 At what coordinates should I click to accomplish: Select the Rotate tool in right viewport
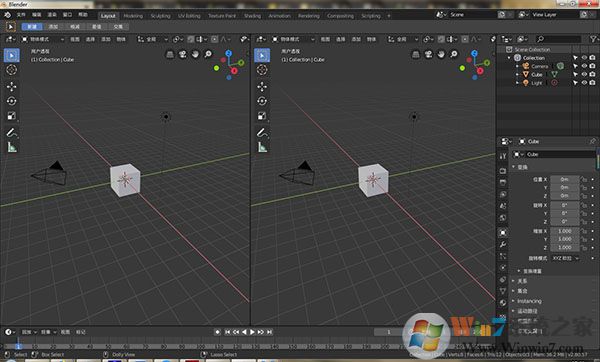point(262,101)
